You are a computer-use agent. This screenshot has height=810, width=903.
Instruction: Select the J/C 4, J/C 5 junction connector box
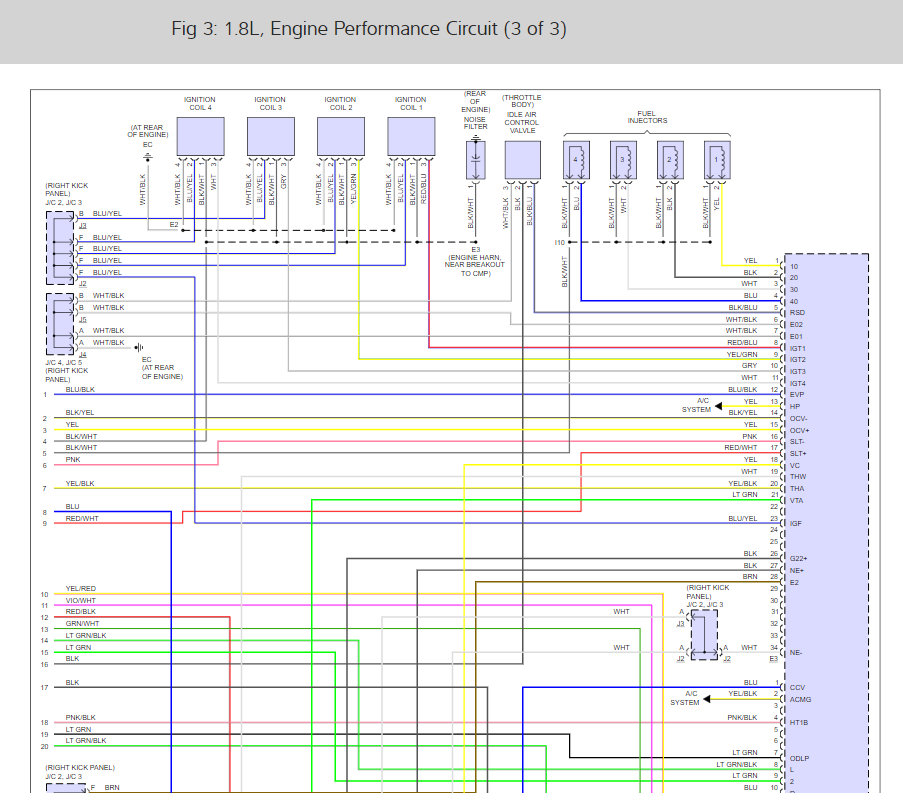(x=60, y=324)
